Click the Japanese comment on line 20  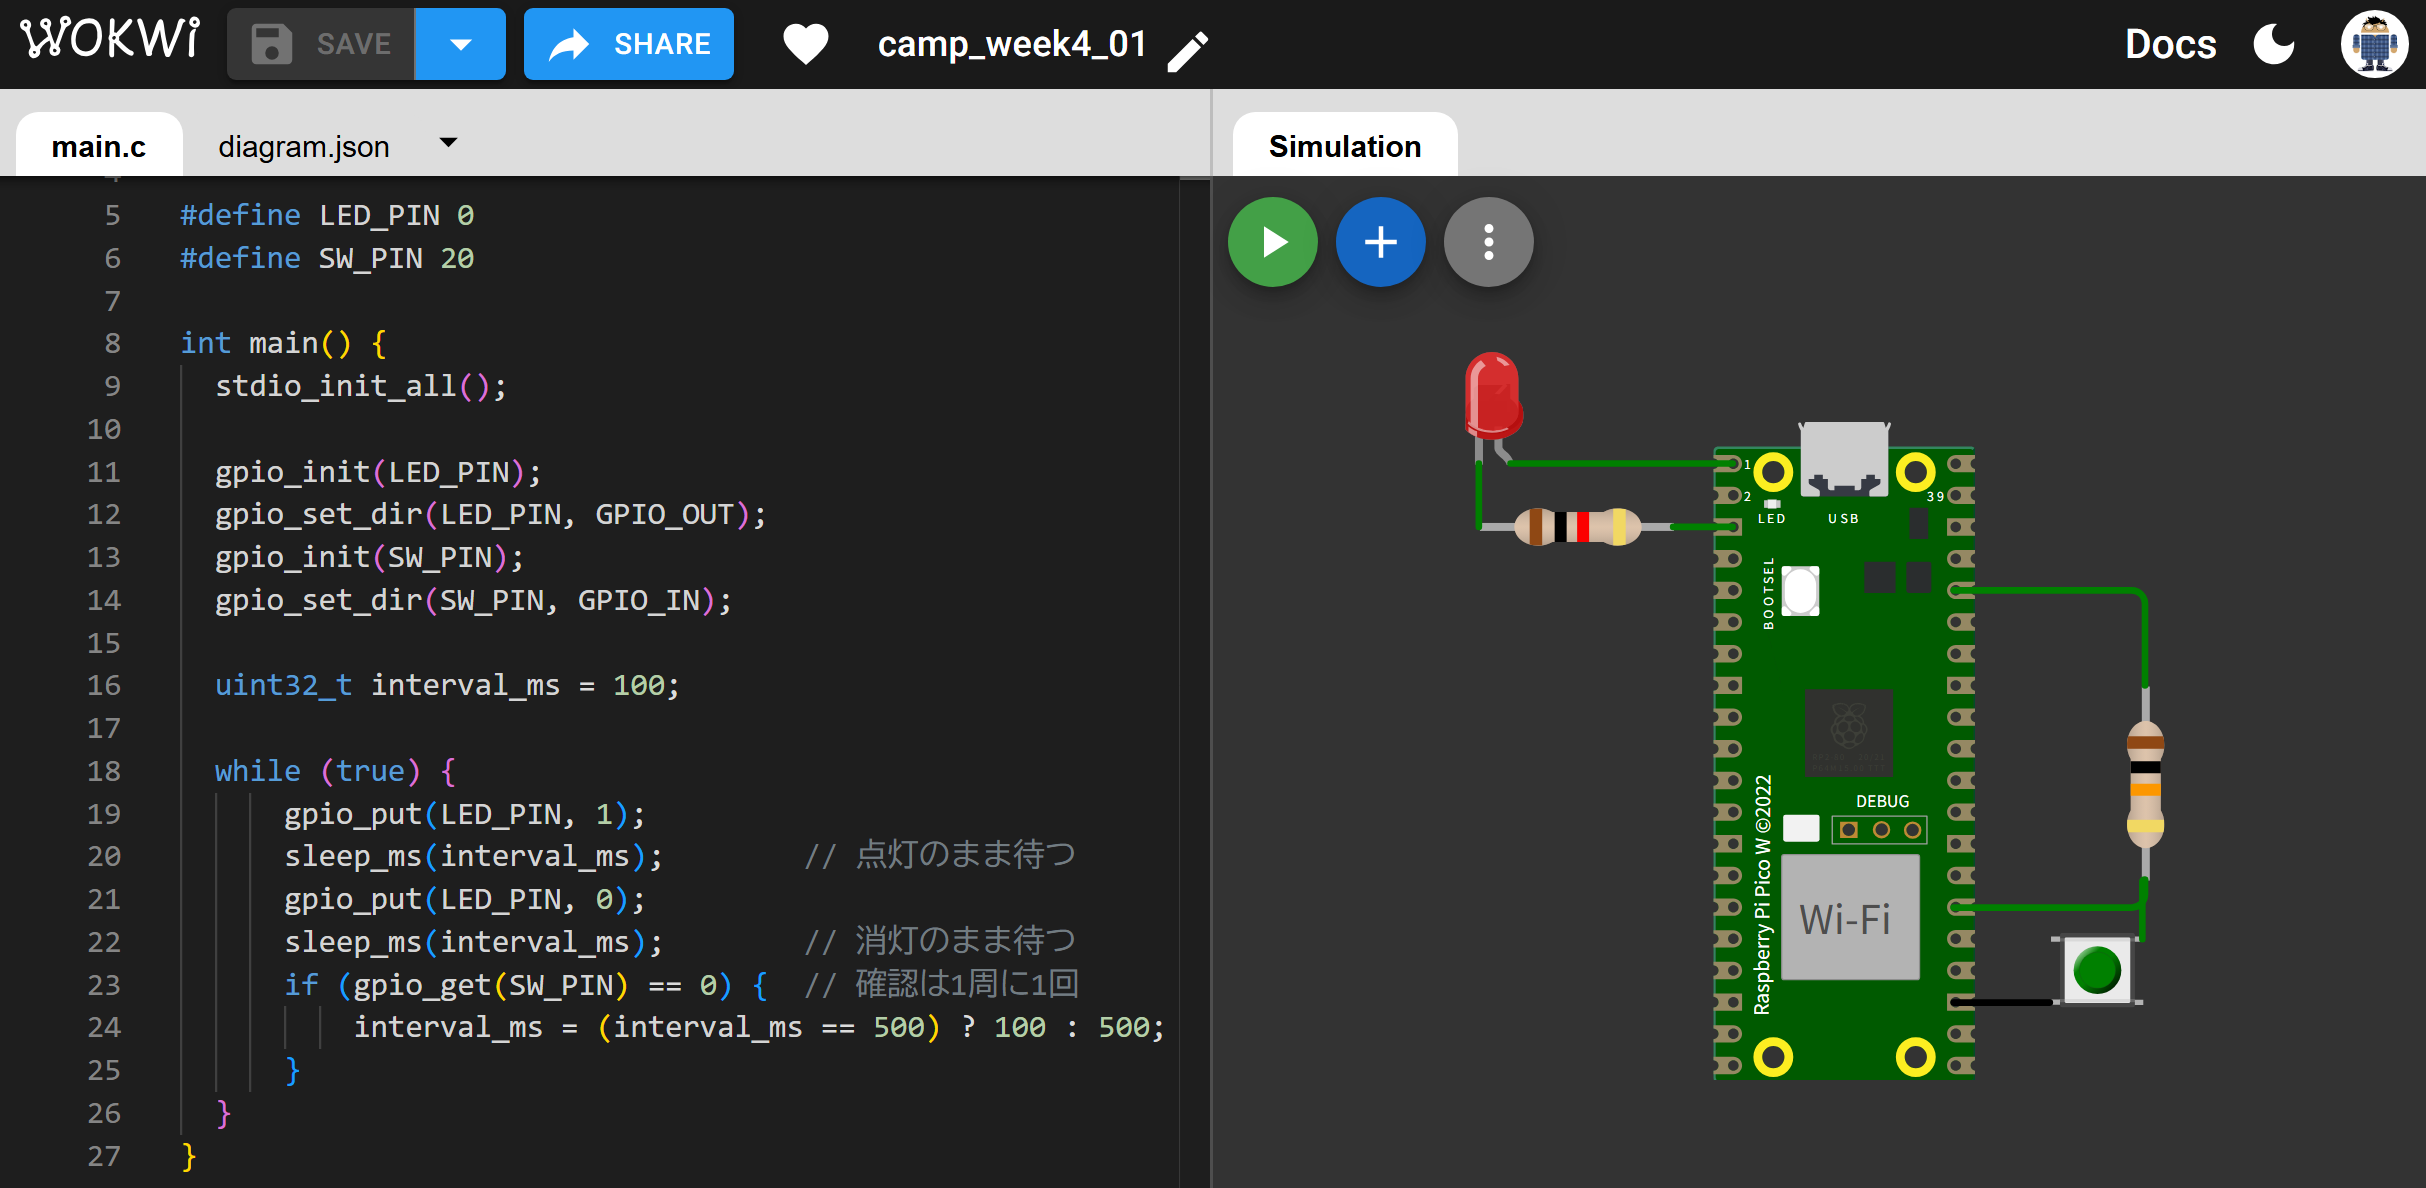pos(941,856)
